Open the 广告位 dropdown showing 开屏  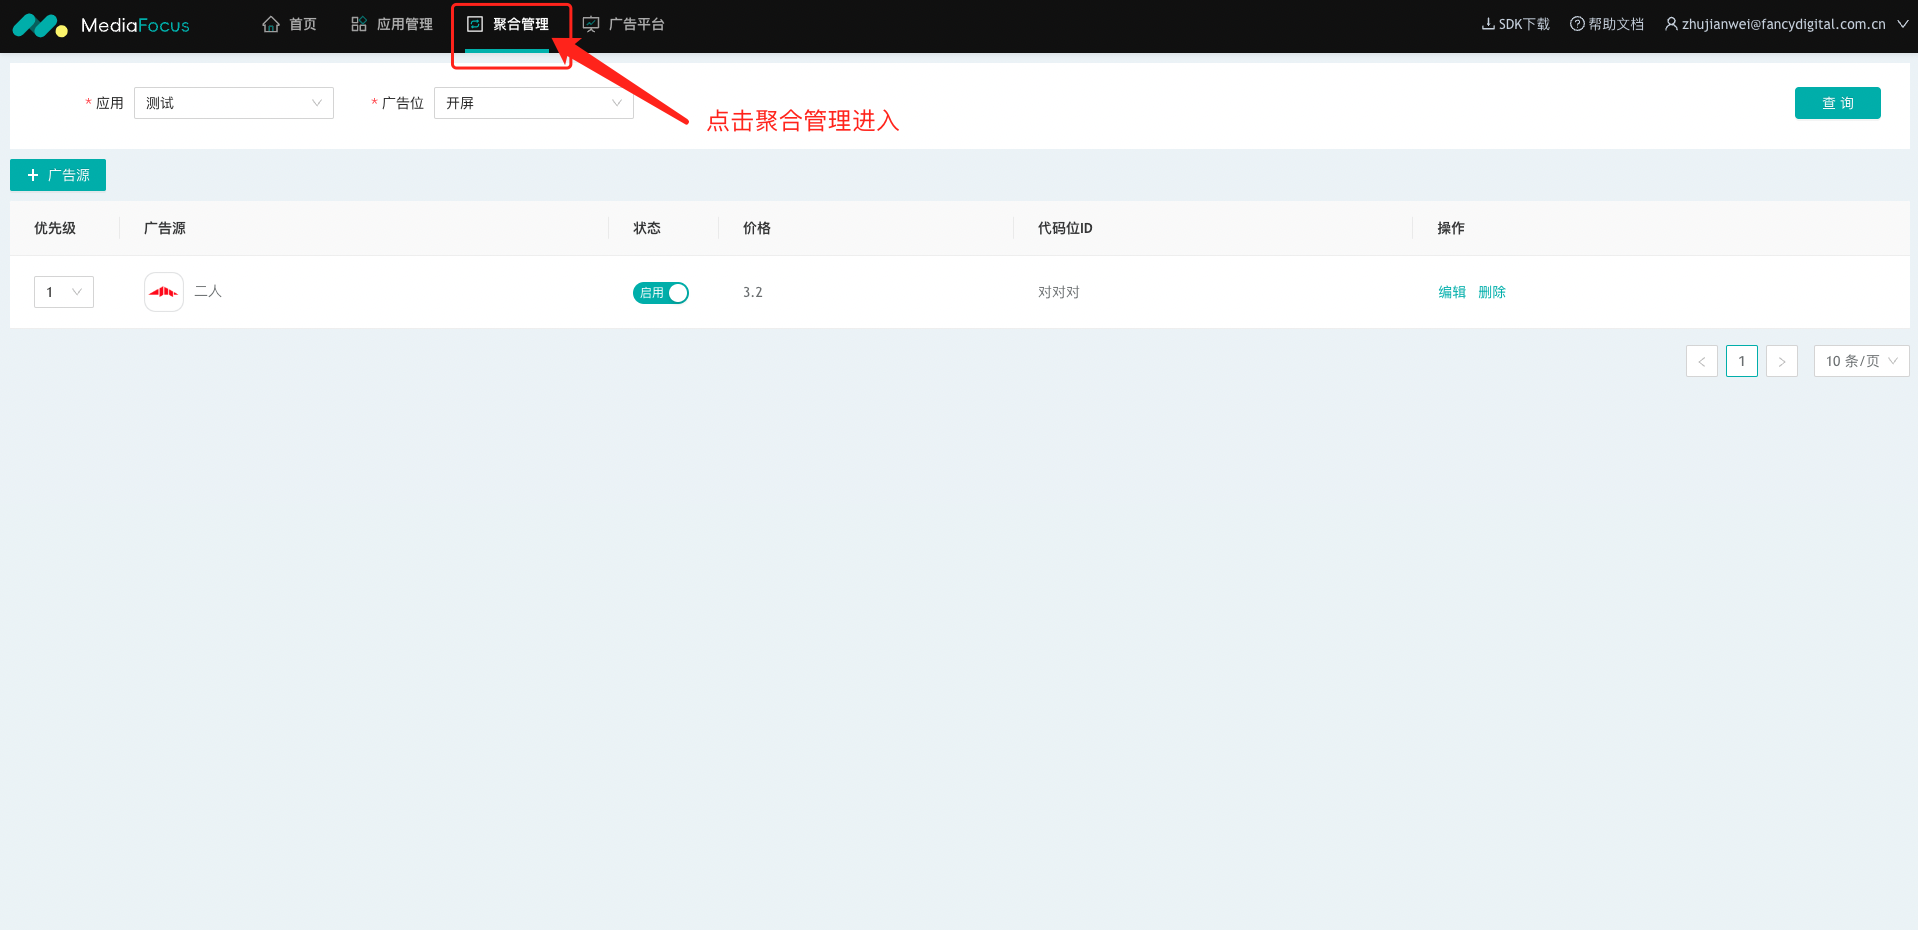click(533, 103)
